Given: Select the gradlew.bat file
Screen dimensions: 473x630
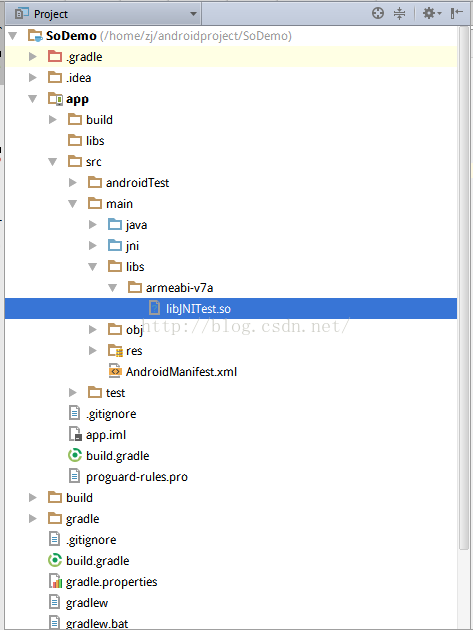Looking at the screenshot, I should pos(97,624).
